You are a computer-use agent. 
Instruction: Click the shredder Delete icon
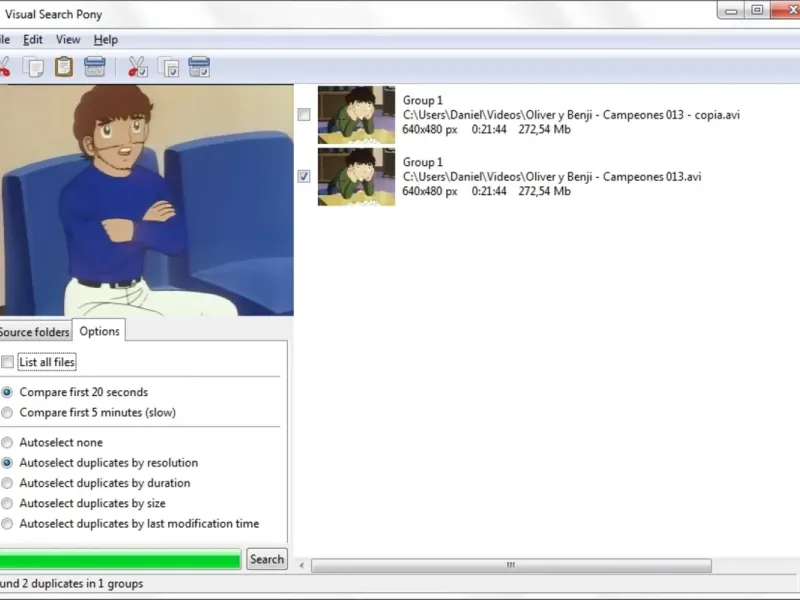95,67
